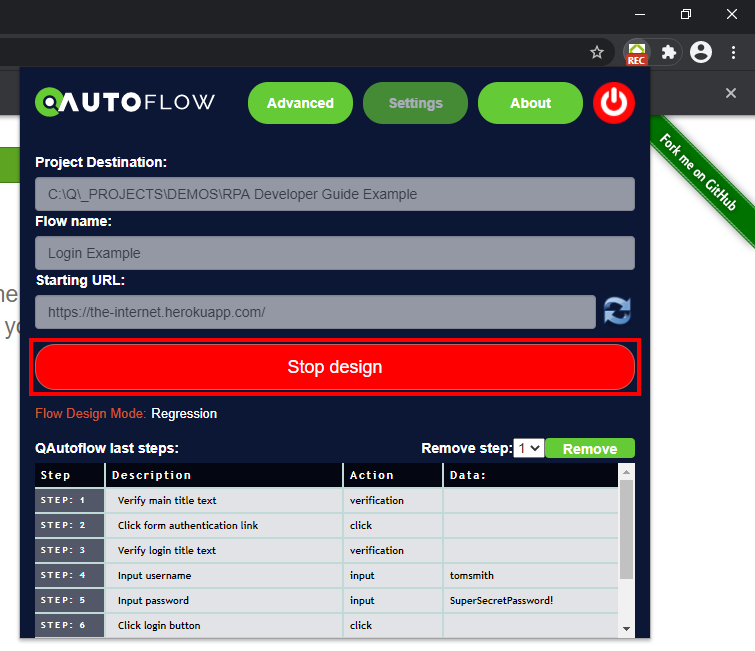Restore down the browser window

(686, 14)
